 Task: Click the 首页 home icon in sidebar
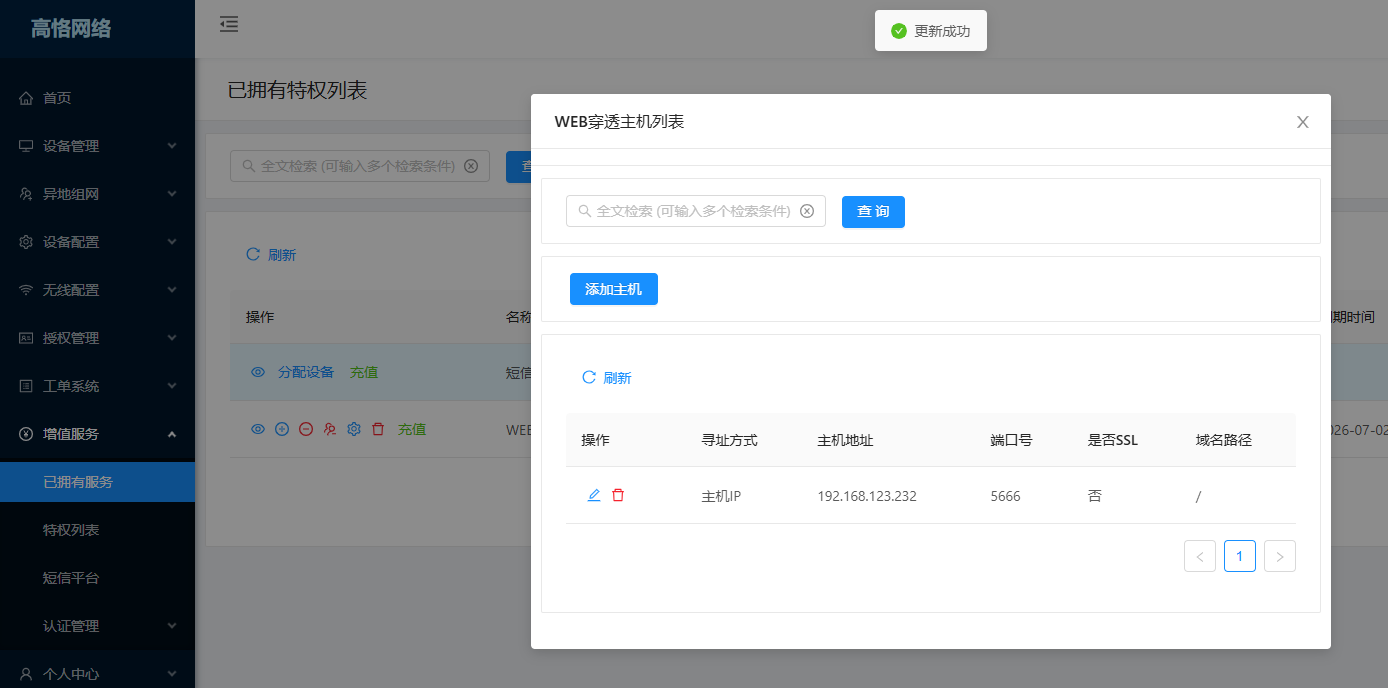click(x=26, y=98)
